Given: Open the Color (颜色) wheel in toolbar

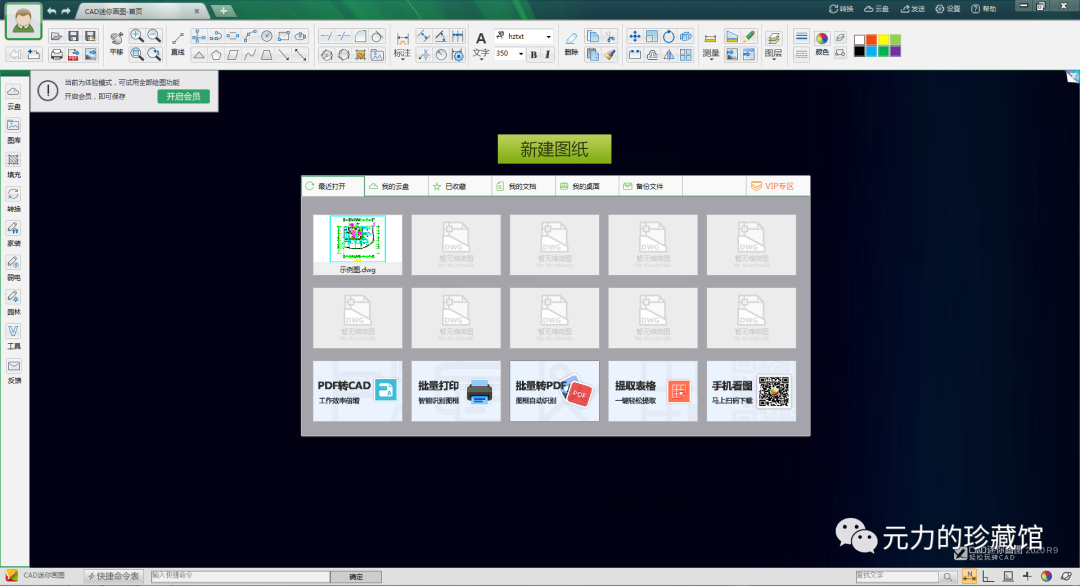Looking at the screenshot, I should tap(822, 38).
